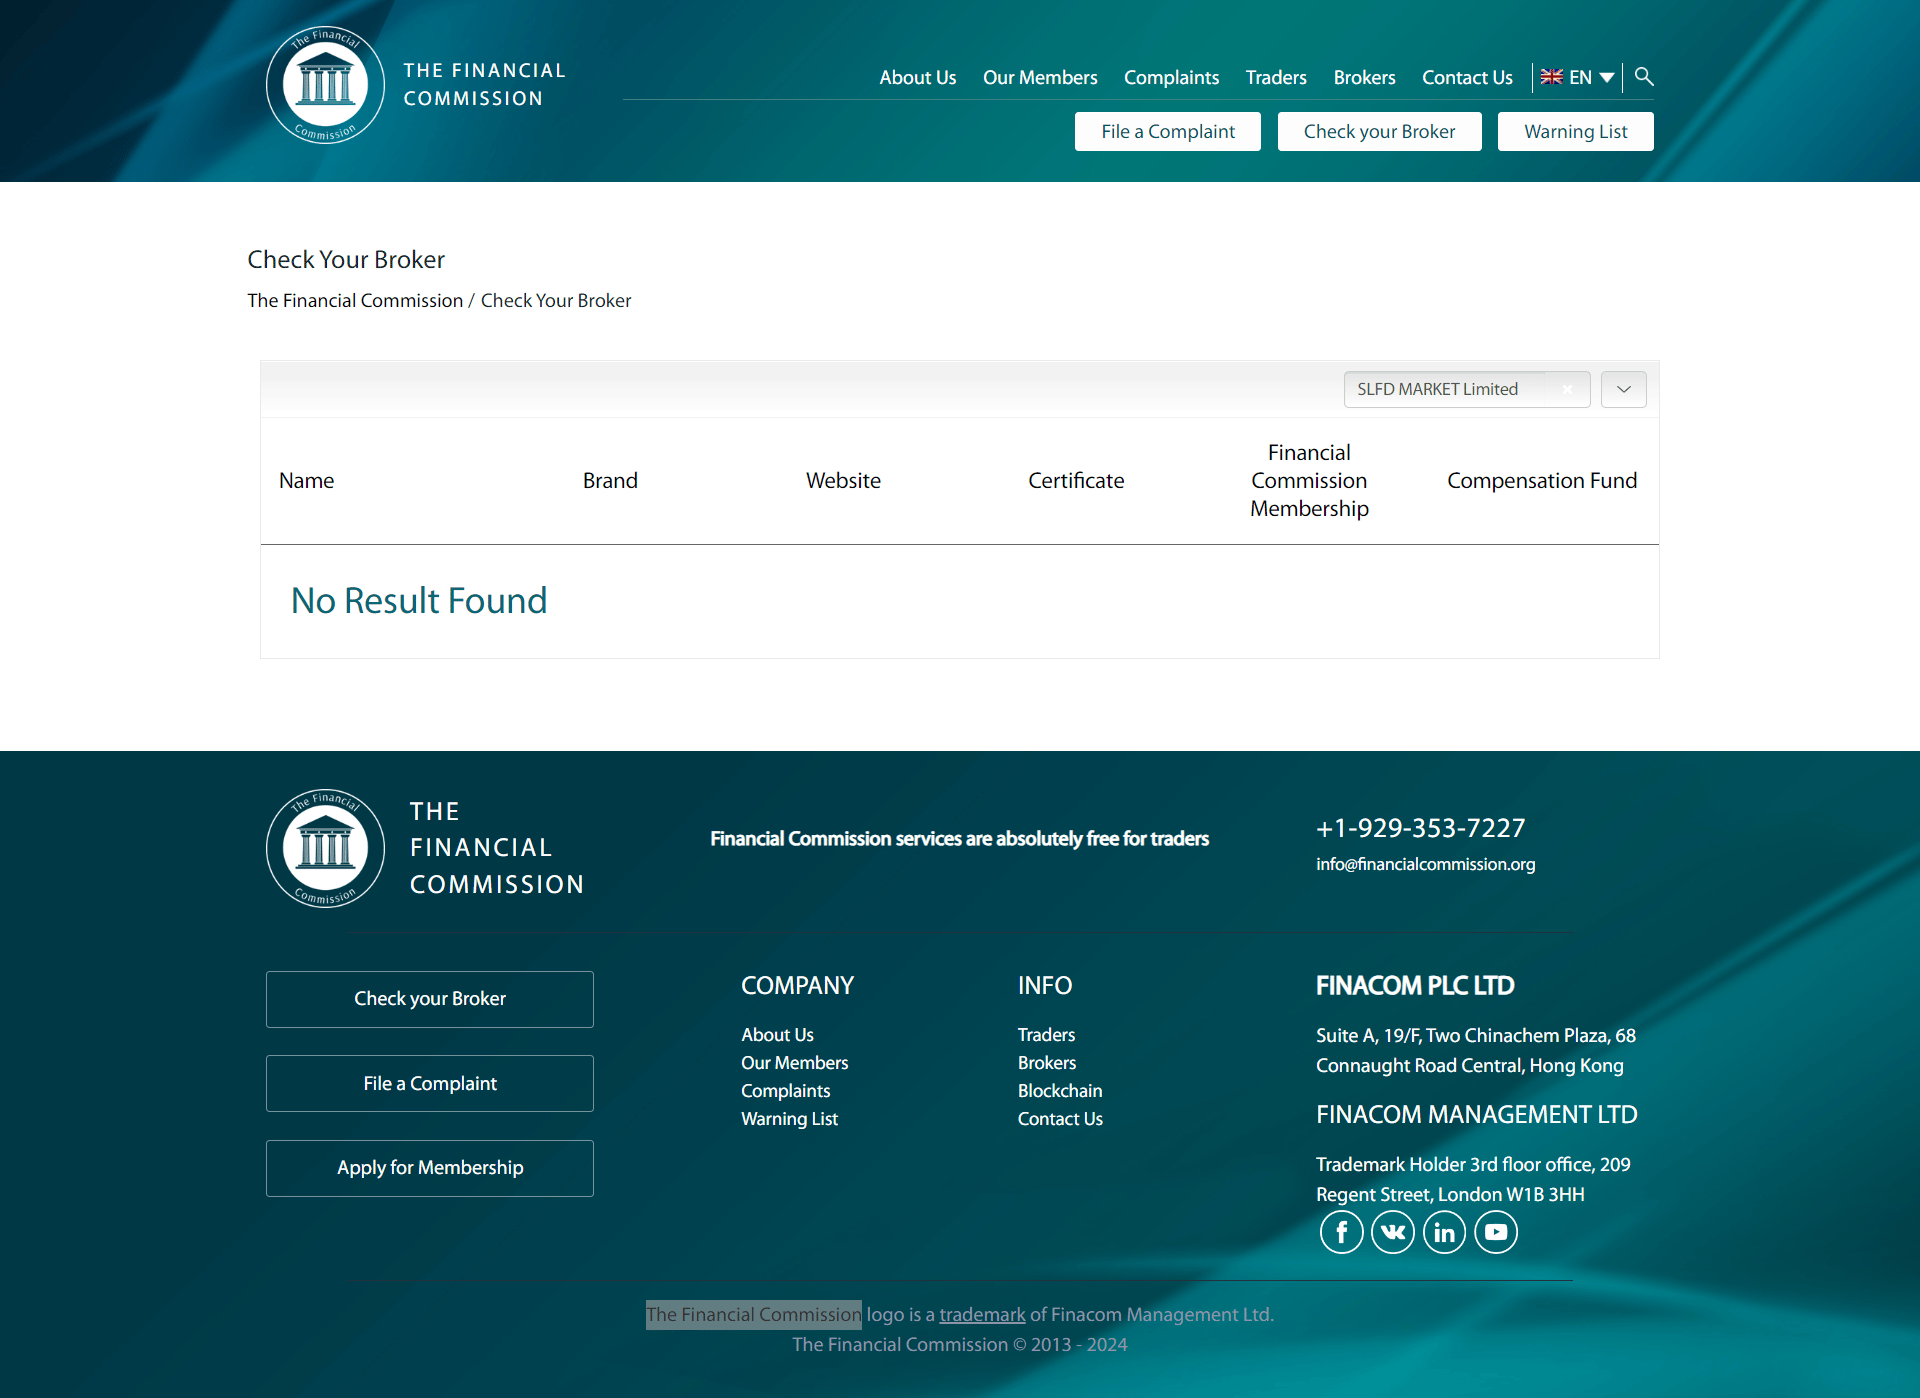Open the Warning List header button

tap(1576, 131)
